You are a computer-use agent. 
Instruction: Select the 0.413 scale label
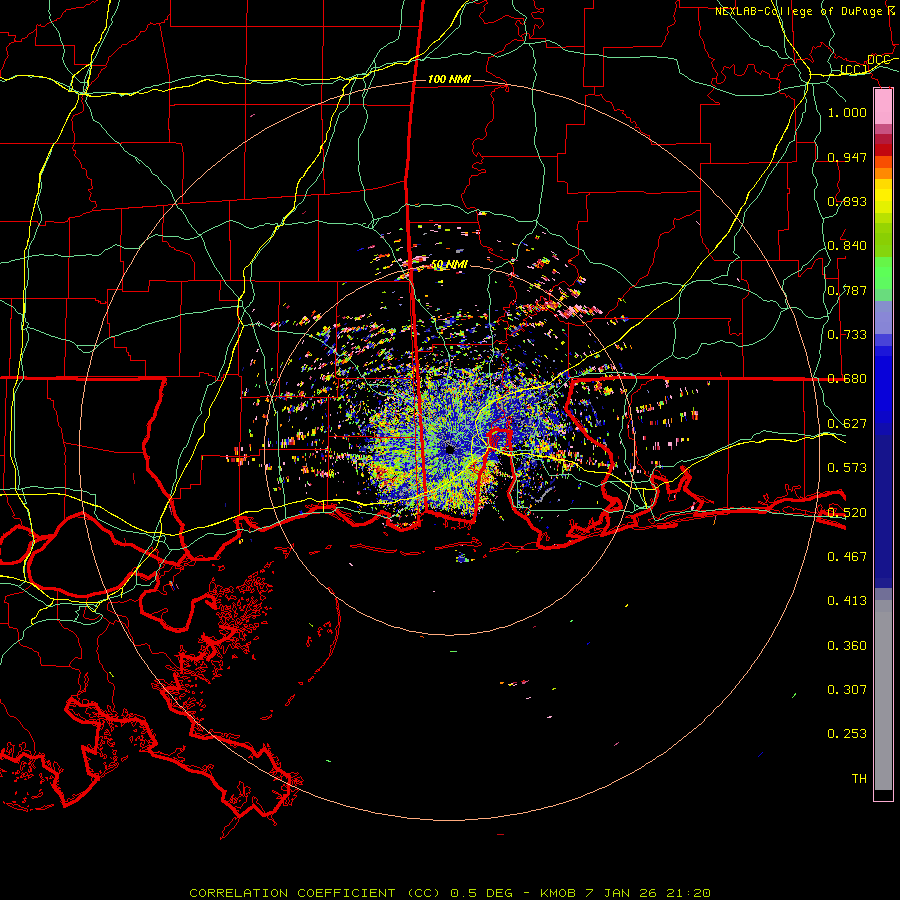(x=847, y=601)
